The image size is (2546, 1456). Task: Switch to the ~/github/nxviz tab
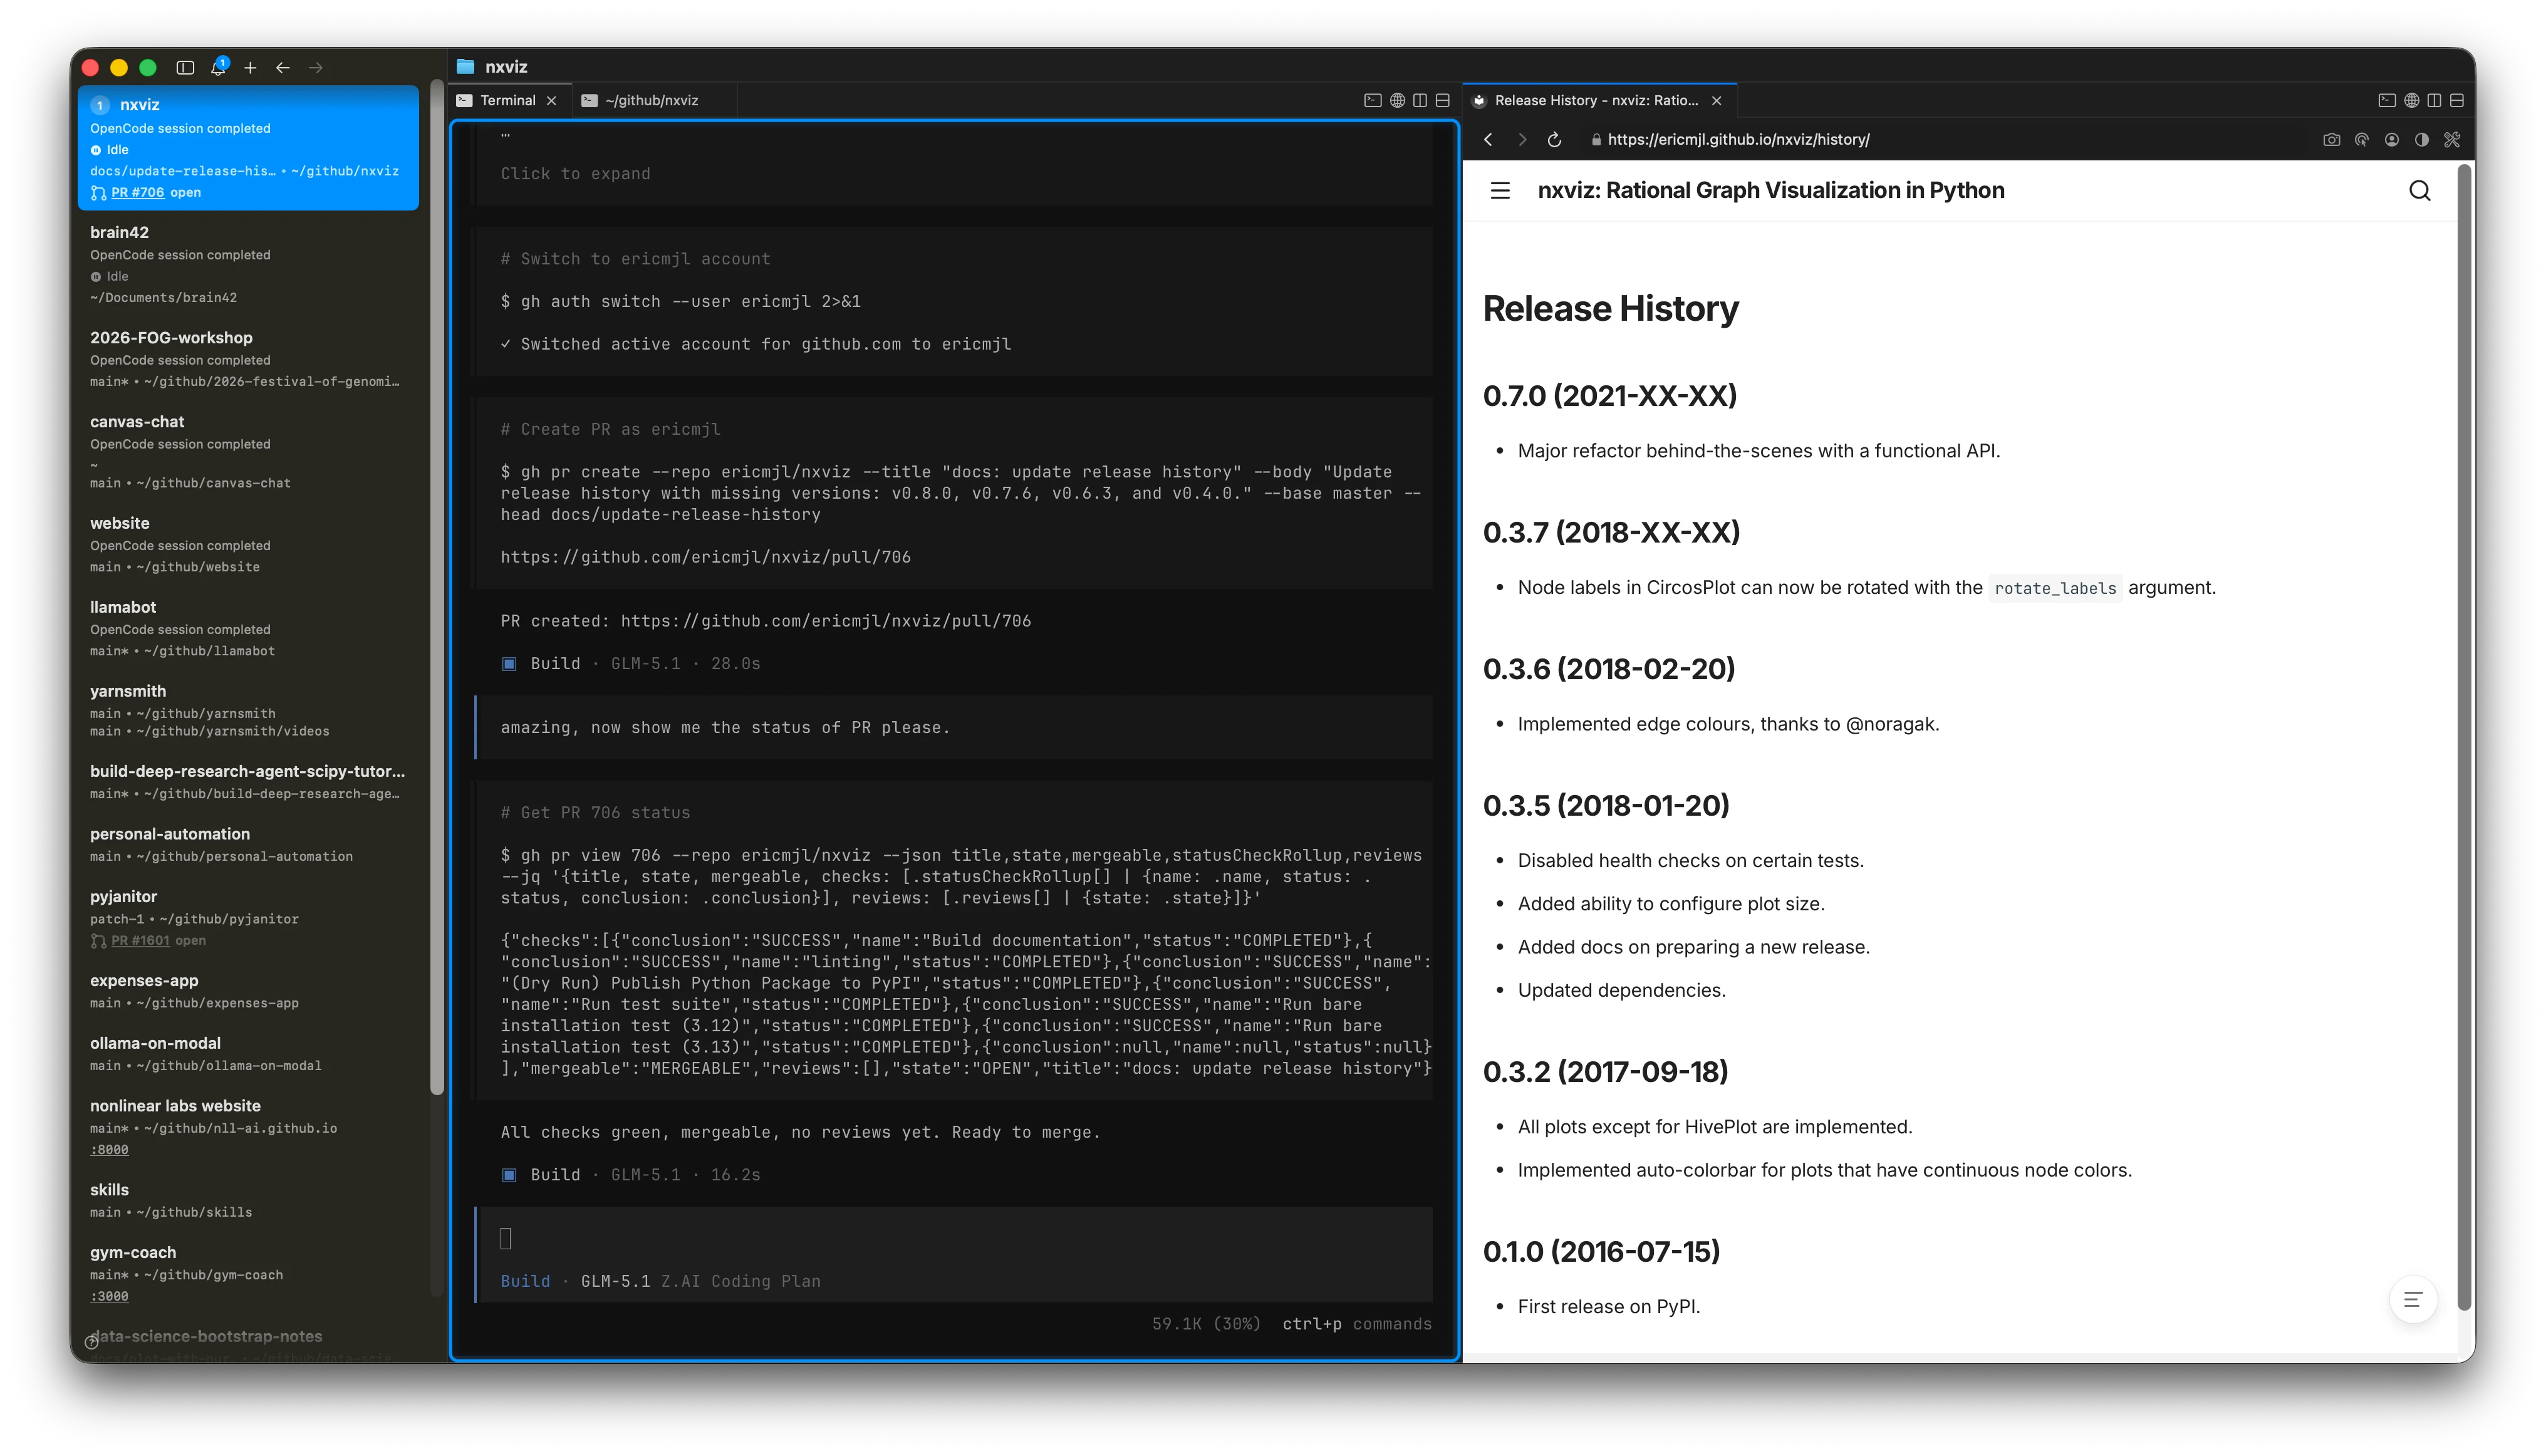[x=651, y=100]
